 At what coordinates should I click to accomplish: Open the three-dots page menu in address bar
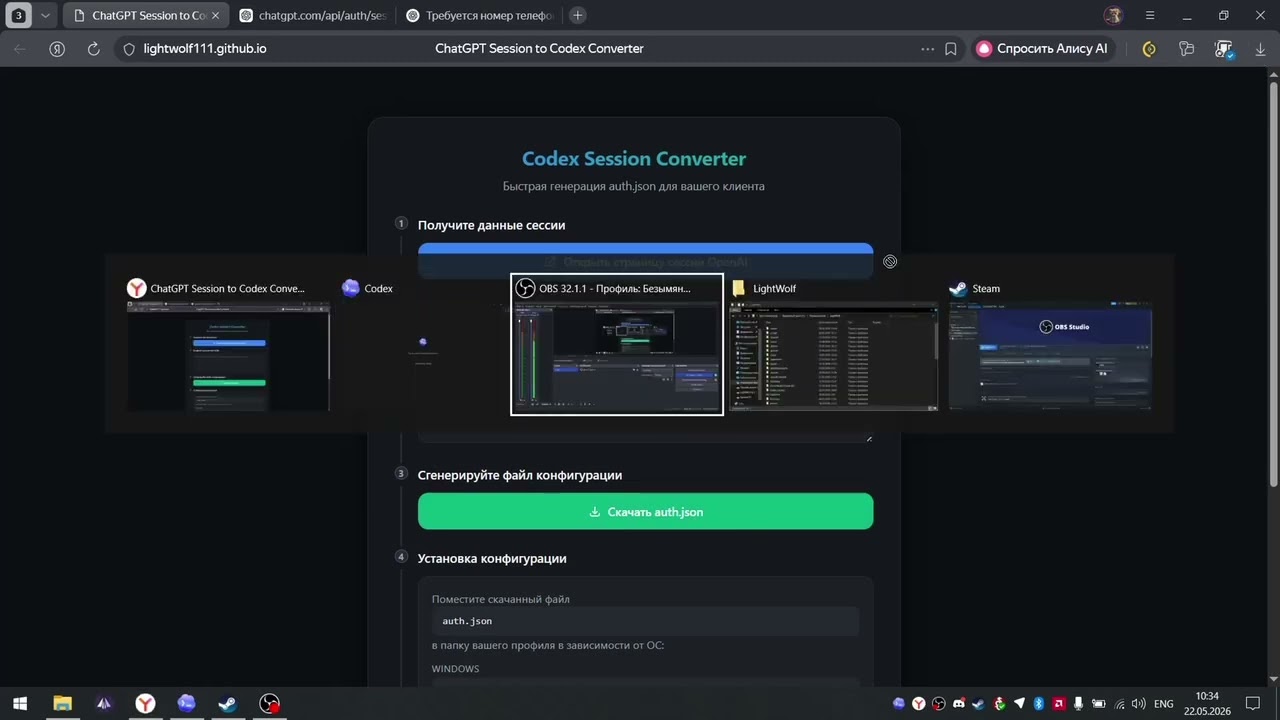(x=927, y=48)
